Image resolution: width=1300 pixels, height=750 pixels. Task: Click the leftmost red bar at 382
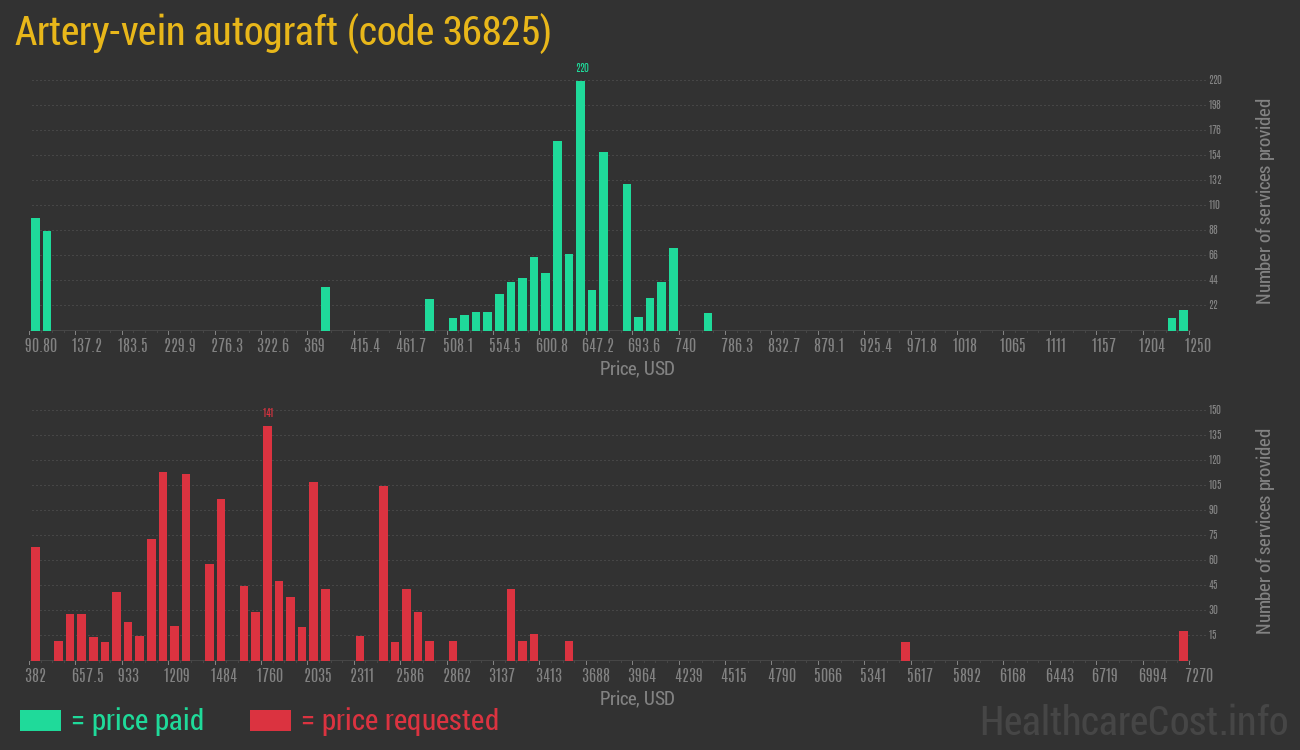[x=36, y=603]
